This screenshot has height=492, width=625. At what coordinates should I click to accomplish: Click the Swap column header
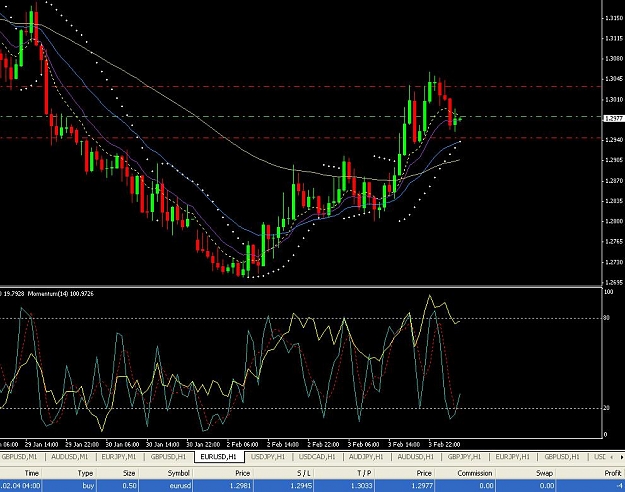(525, 473)
